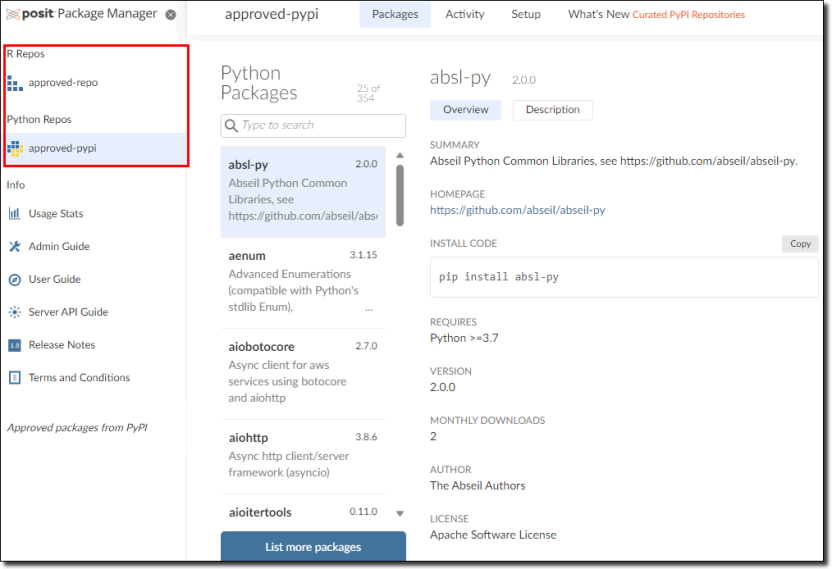
Task: Click the aenum version 3.1.15 label
Action: point(363,255)
